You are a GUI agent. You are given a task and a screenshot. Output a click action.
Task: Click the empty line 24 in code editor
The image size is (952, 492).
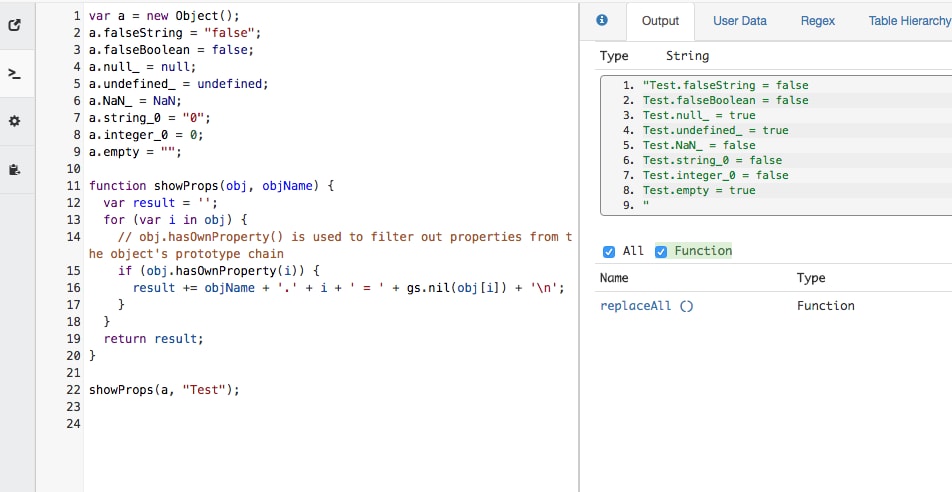(300, 424)
